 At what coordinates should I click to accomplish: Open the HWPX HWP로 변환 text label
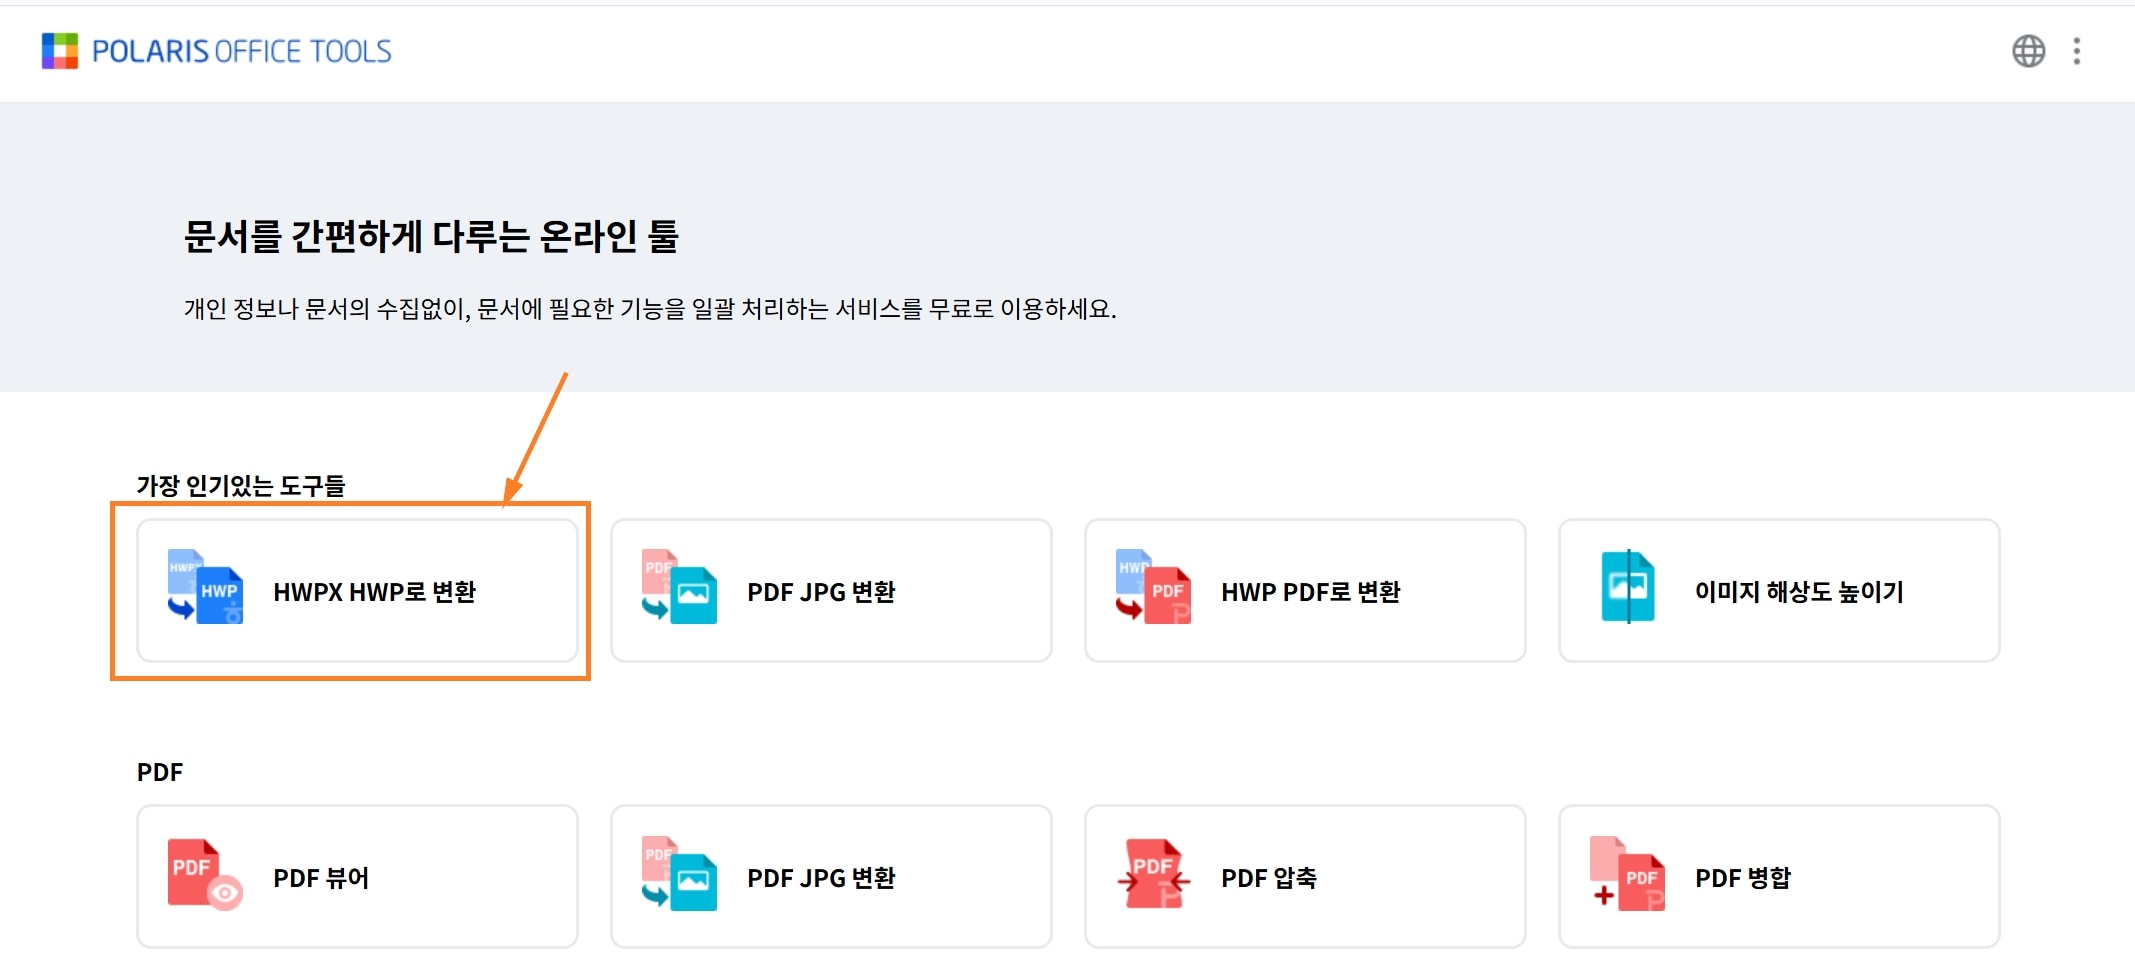(375, 592)
